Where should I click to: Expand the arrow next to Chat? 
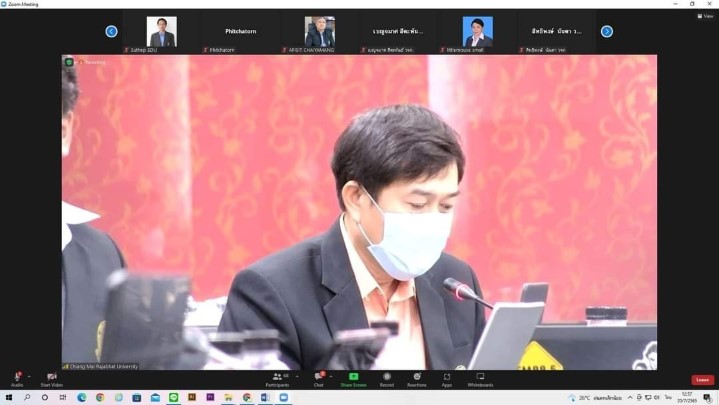tap(331, 377)
